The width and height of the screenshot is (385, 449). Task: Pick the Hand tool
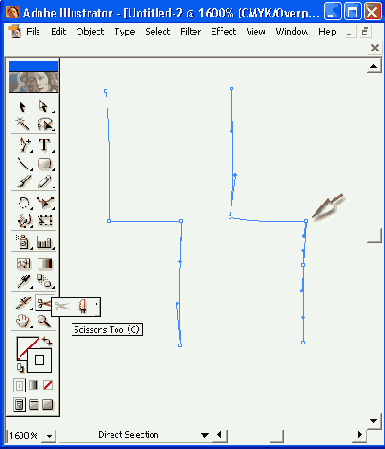coord(23,321)
